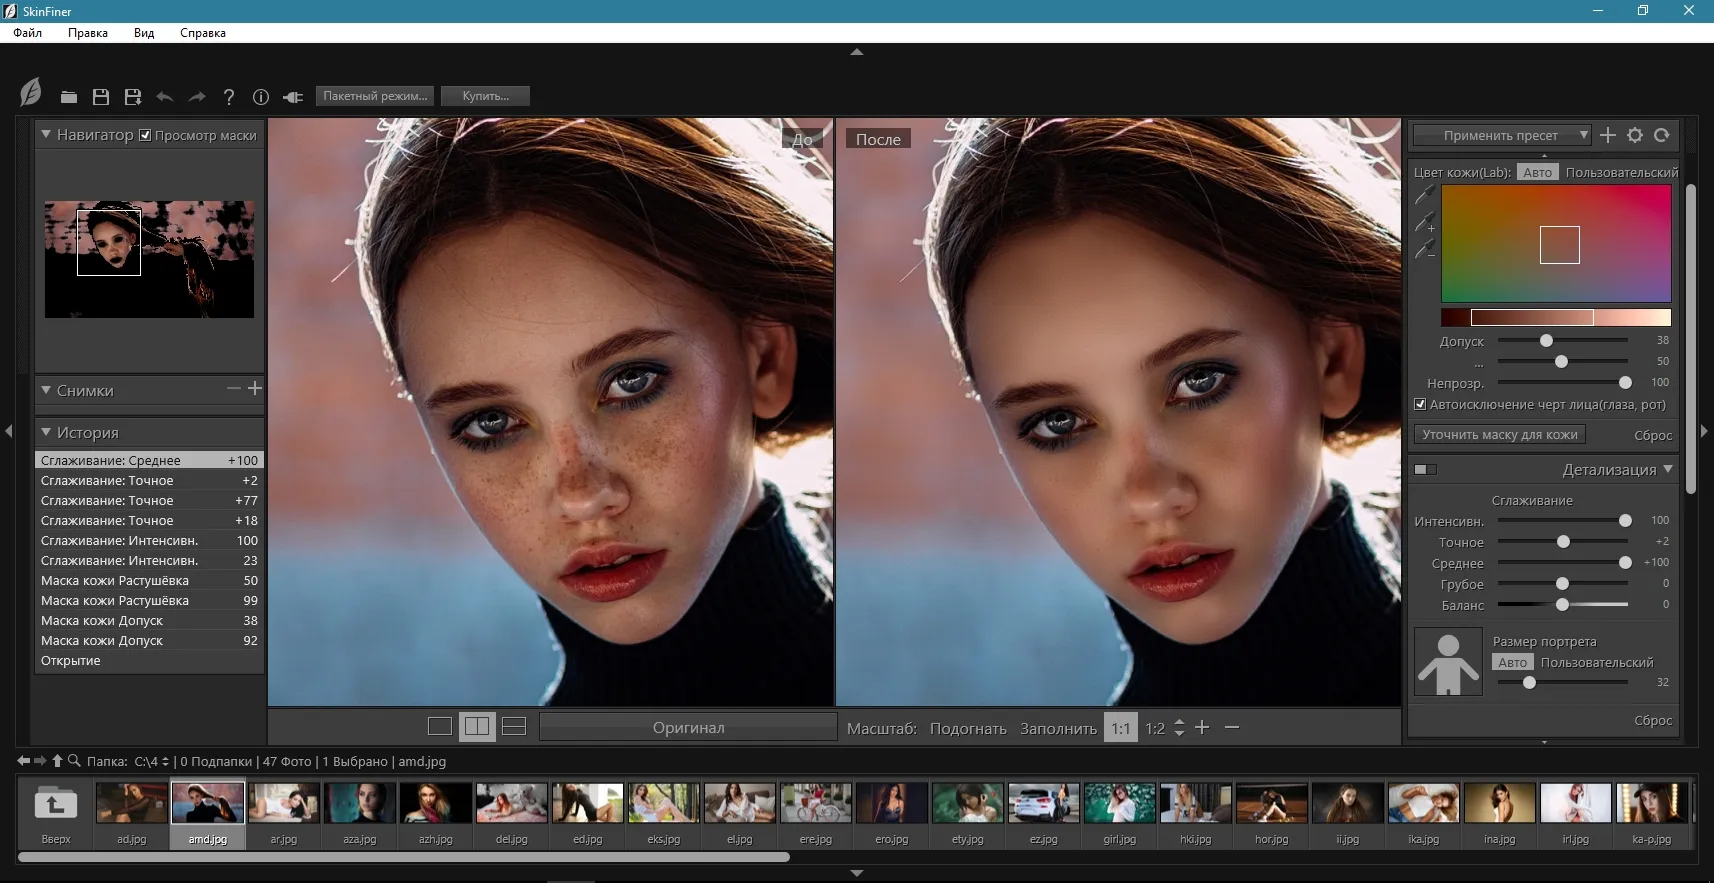The image size is (1714, 883).
Task: Open help with the question mark icon
Action: (x=229, y=97)
